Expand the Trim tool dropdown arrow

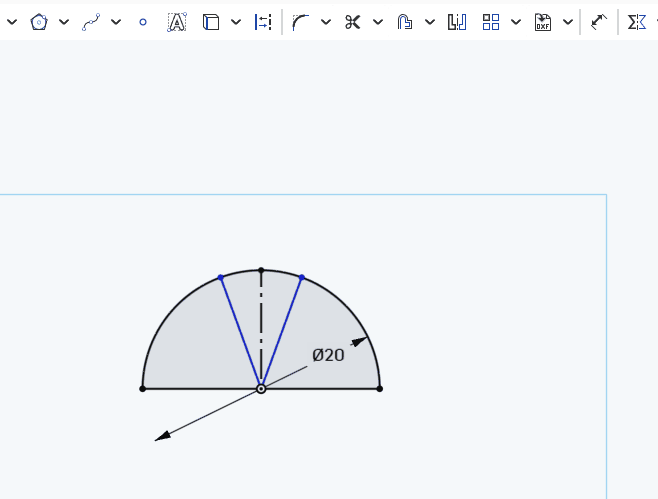pyautogui.click(x=377, y=22)
